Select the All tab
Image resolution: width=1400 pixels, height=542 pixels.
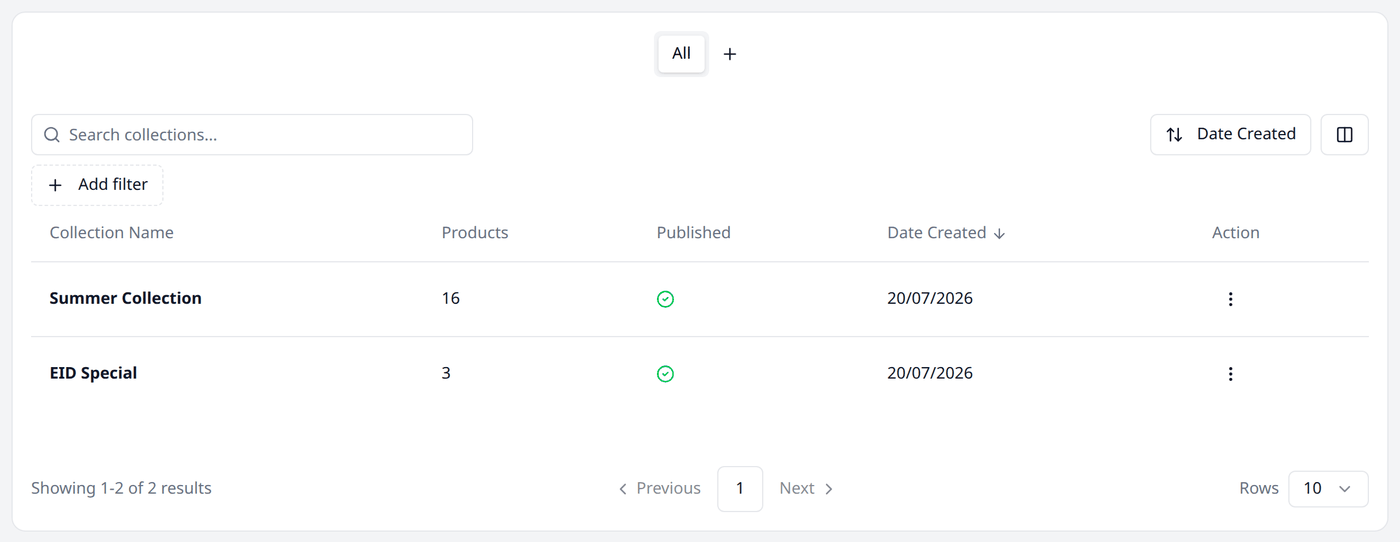pos(681,54)
